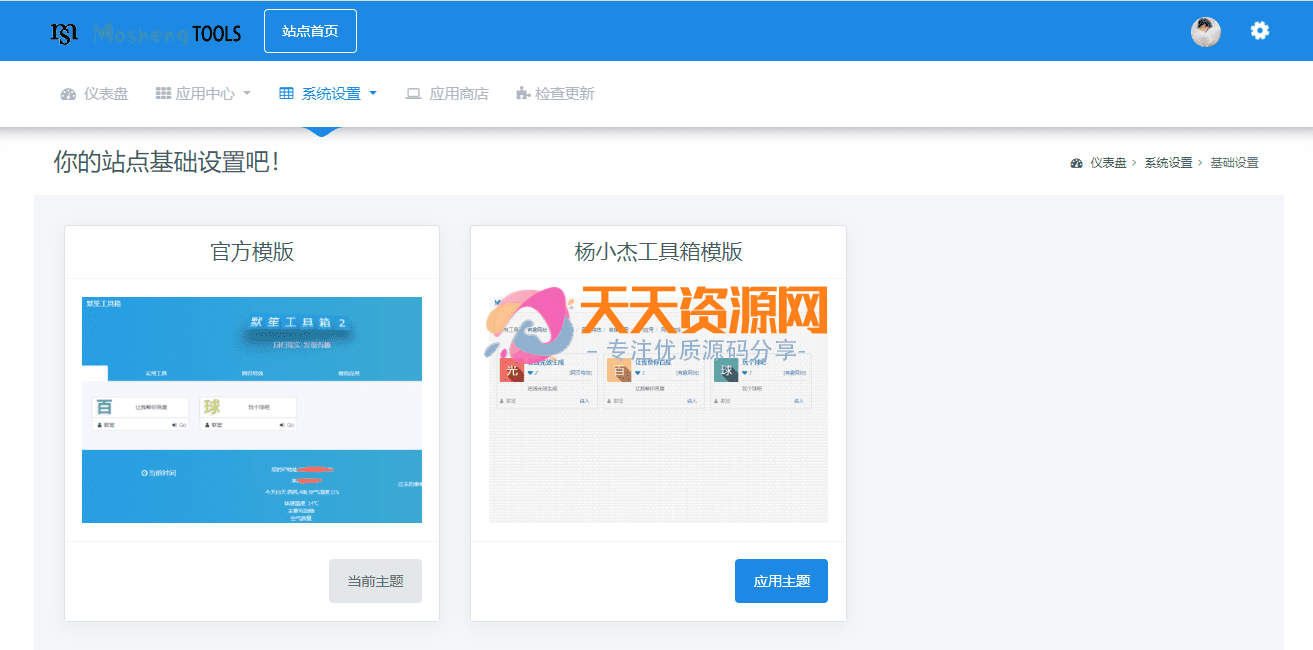Go to 站点首页
The height and width of the screenshot is (650, 1313).
(x=310, y=31)
